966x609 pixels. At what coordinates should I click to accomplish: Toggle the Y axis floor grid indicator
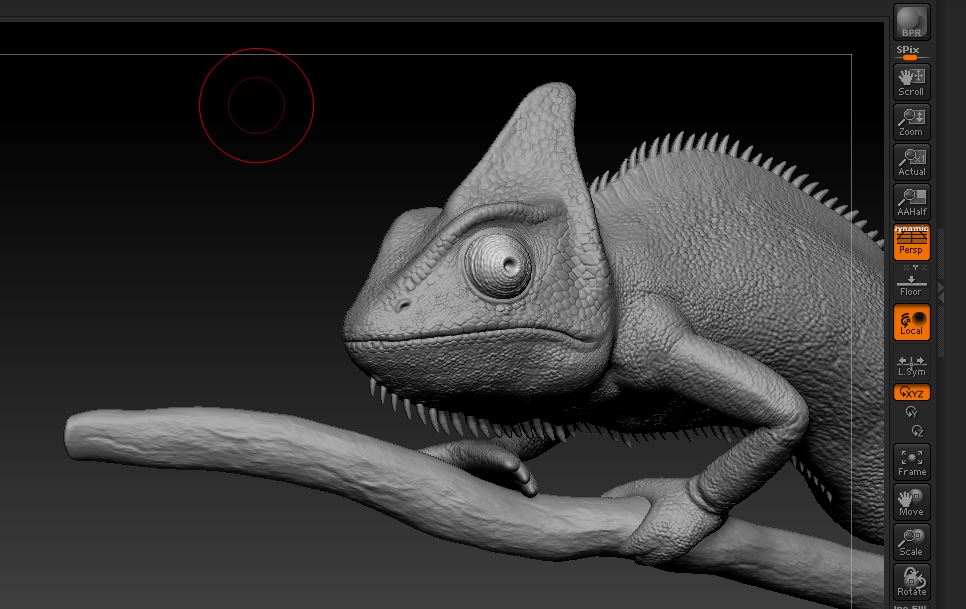click(915, 267)
